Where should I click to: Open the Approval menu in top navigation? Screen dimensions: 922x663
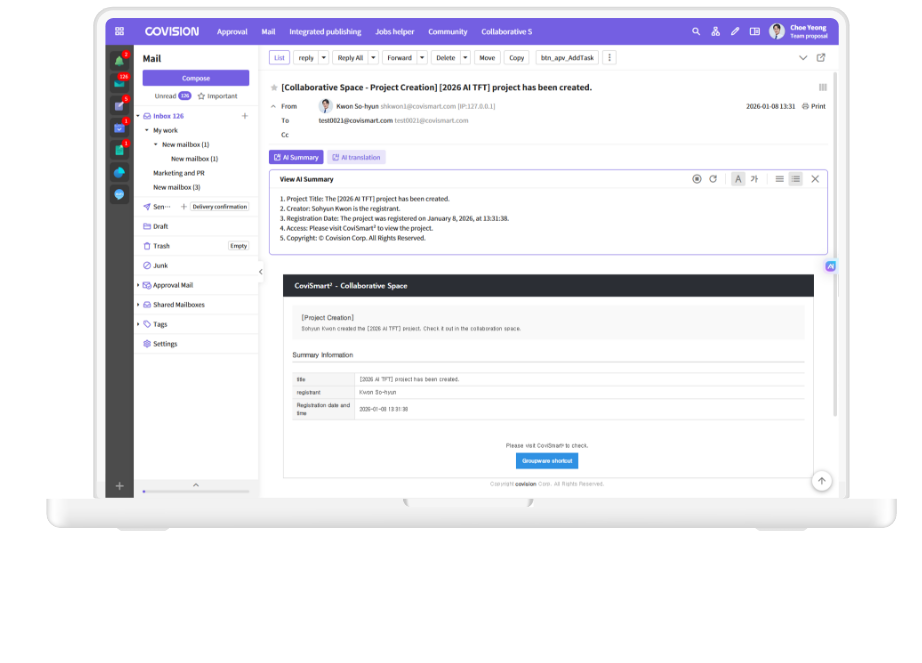pyautogui.click(x=232, y=31)
